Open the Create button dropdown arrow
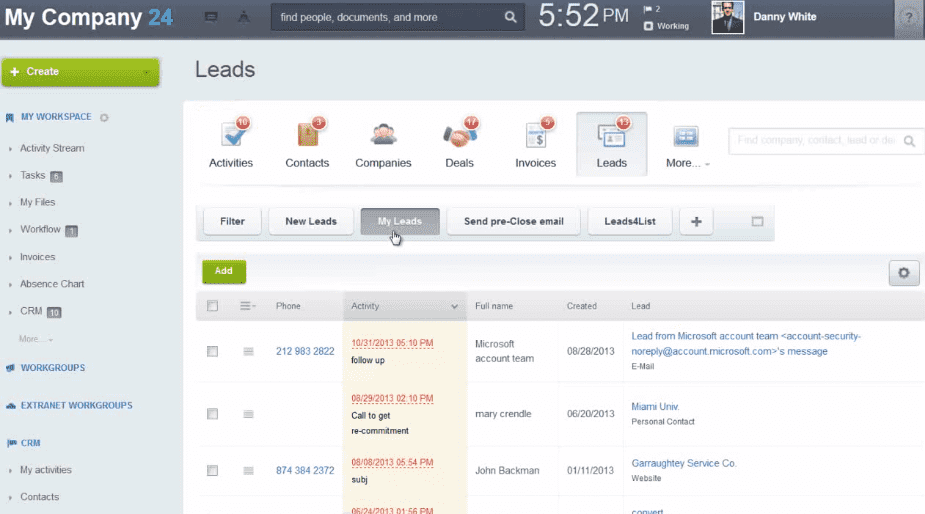 coord(146,72)
